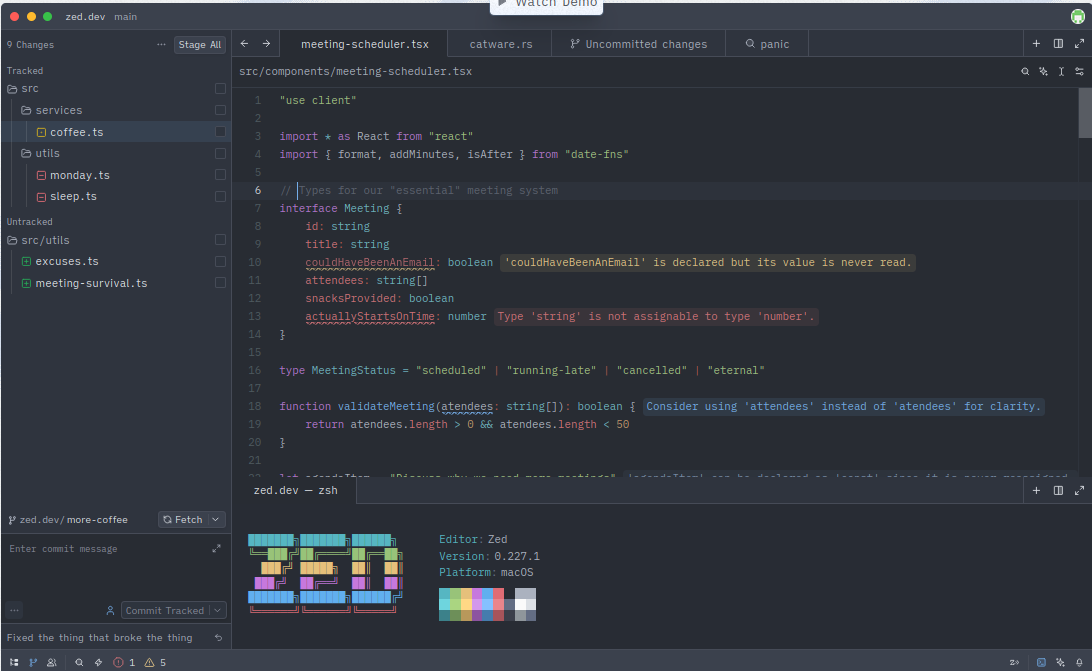Click the Stage All button

(200, 45)
